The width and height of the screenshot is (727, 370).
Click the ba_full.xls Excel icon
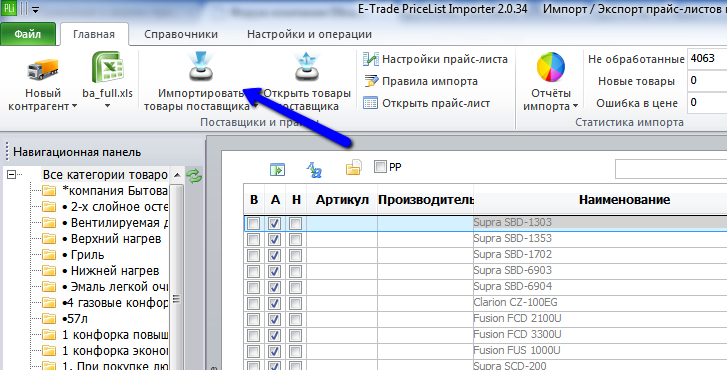(x=107, y=68)
